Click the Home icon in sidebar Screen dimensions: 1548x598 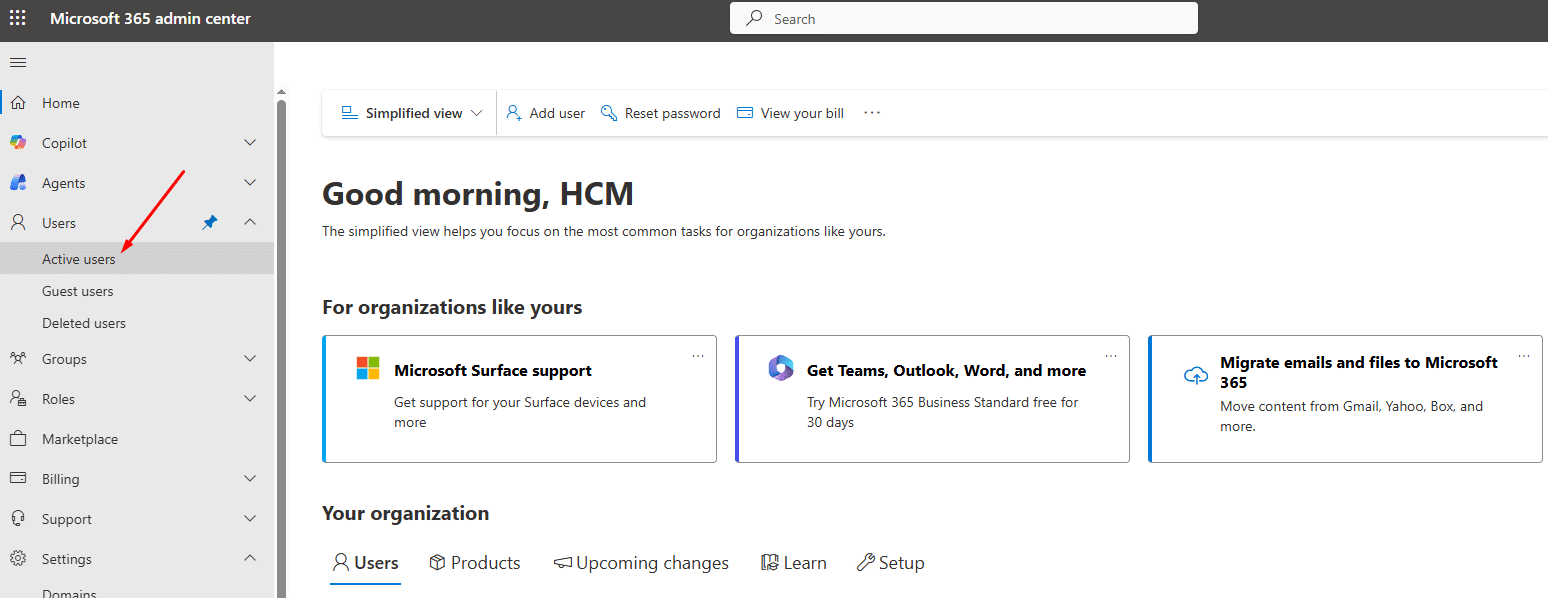tap(18, 103)
